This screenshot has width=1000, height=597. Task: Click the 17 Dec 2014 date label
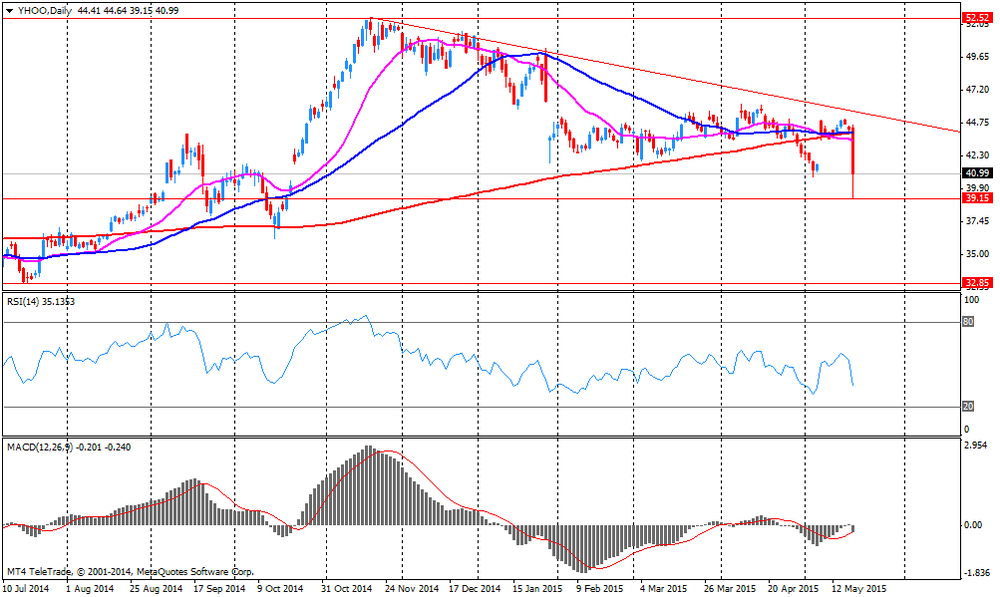[x=475, y=588]
